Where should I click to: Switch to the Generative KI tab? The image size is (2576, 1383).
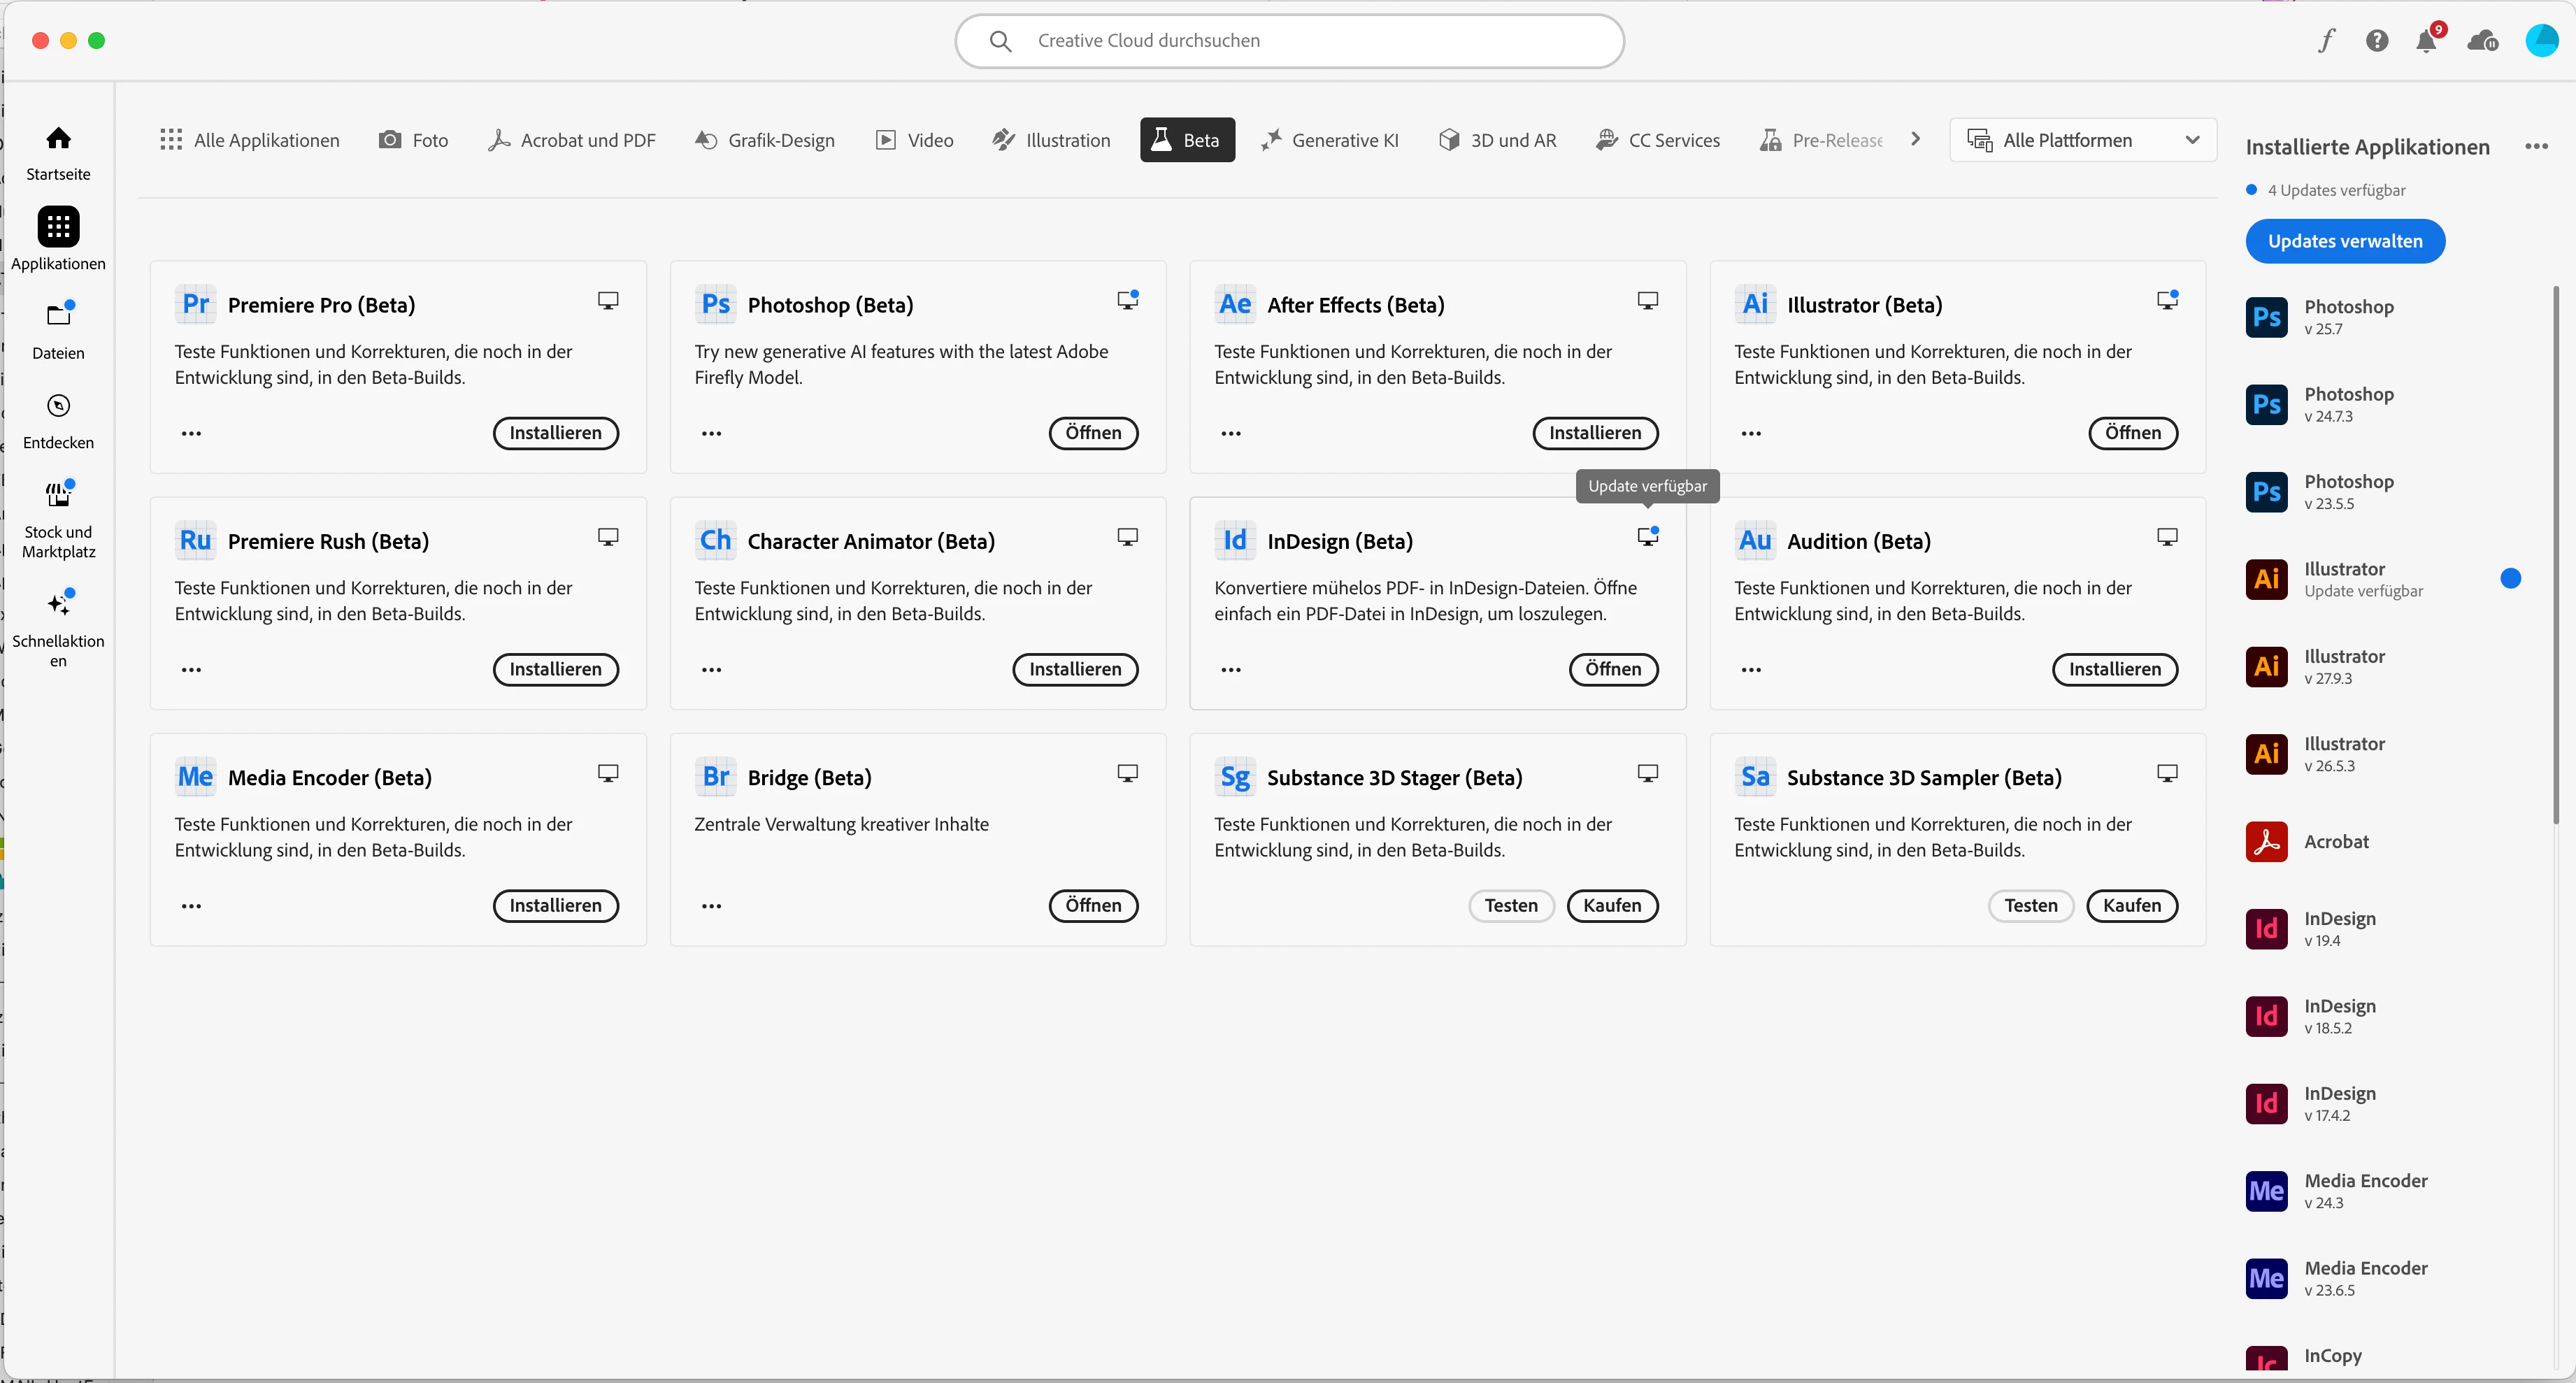click(1330, 140)
